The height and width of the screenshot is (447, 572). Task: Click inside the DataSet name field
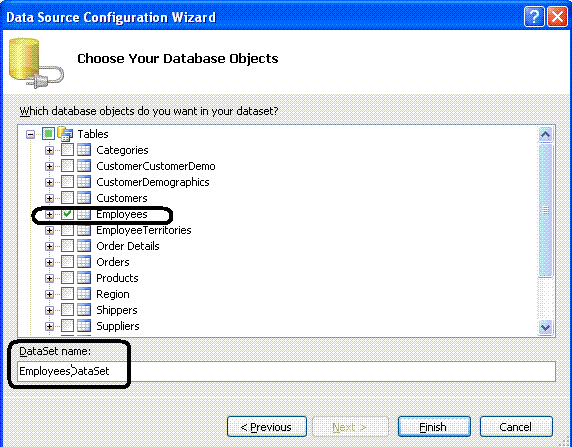(286, 371)
